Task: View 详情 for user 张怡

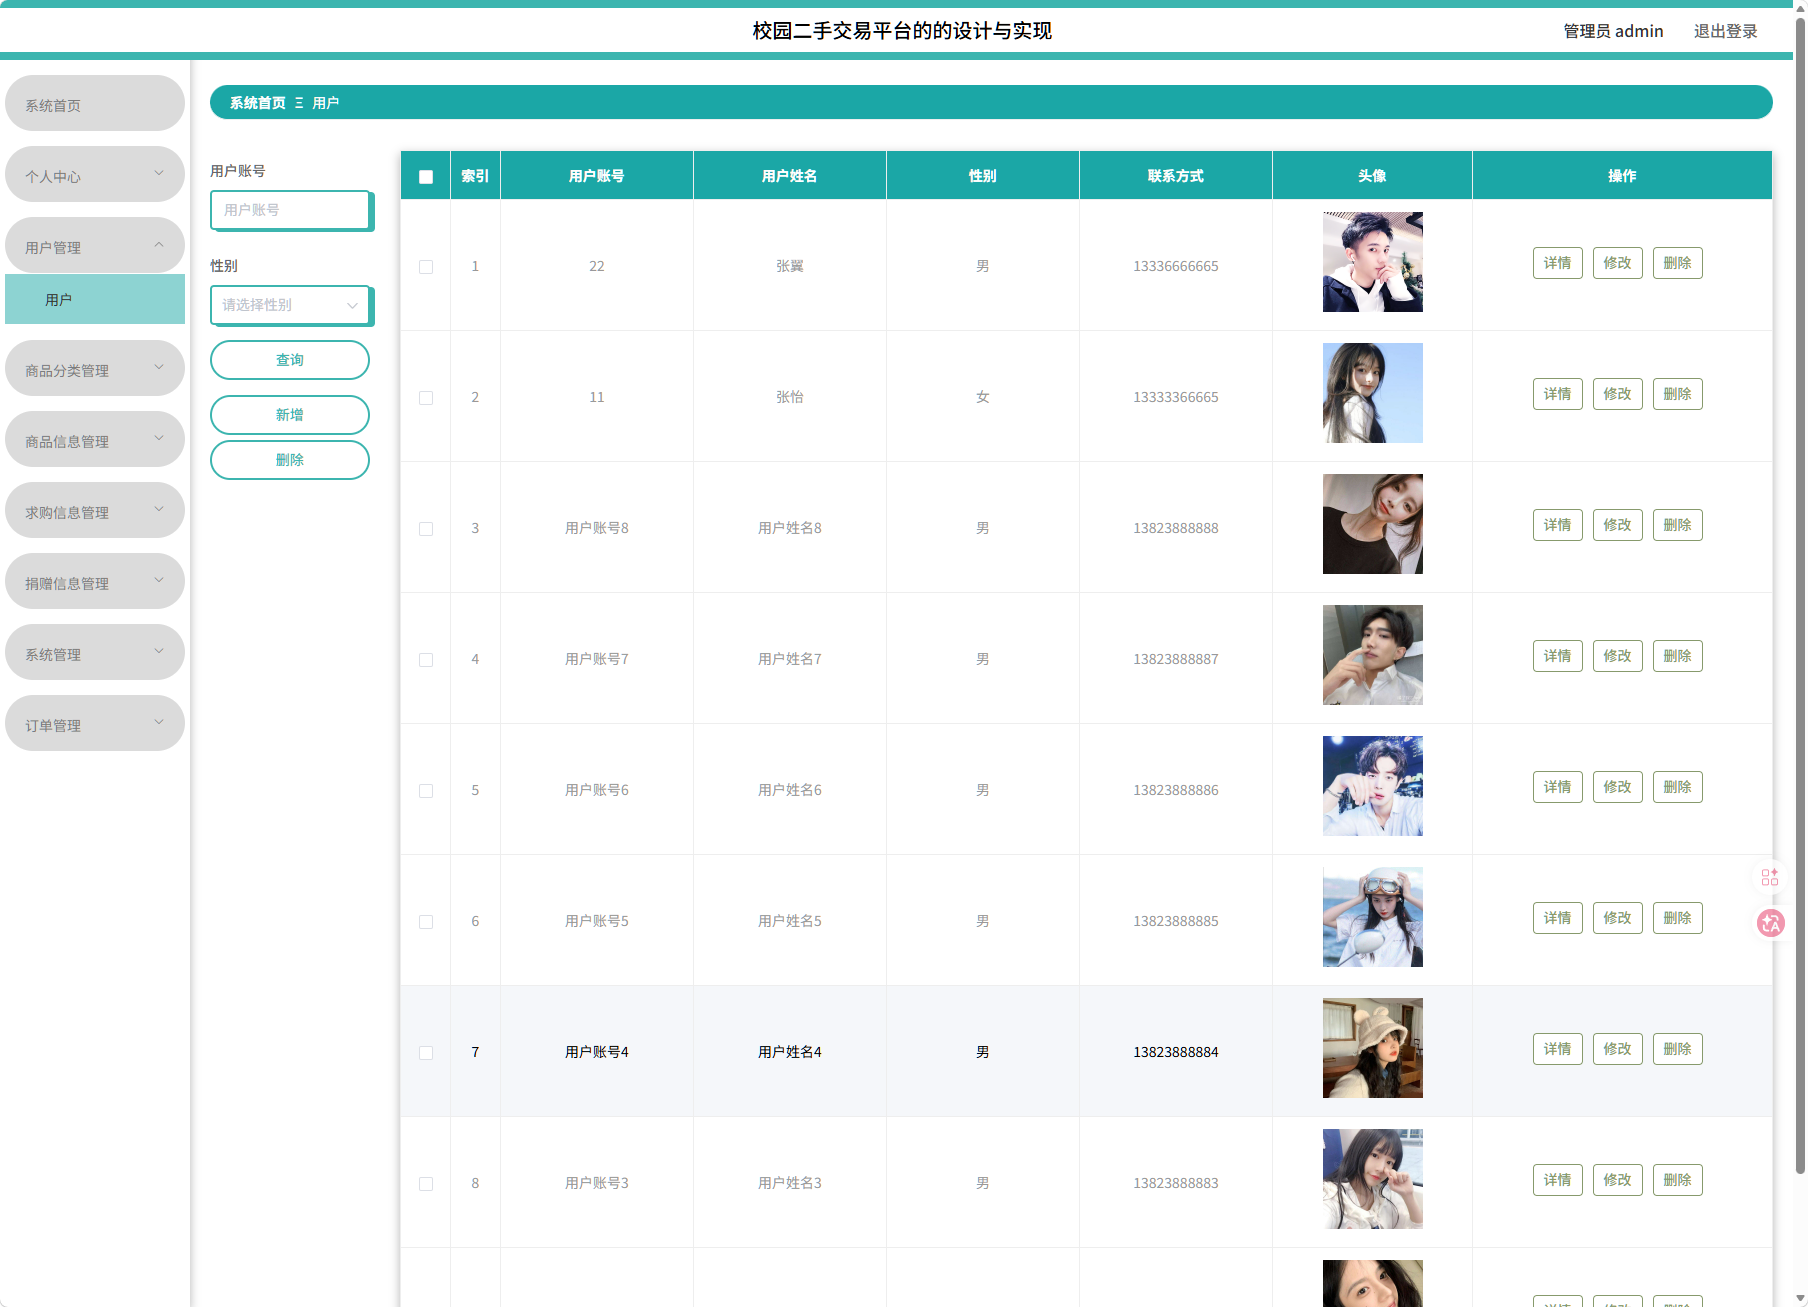Action: (x=1558, y=394)
